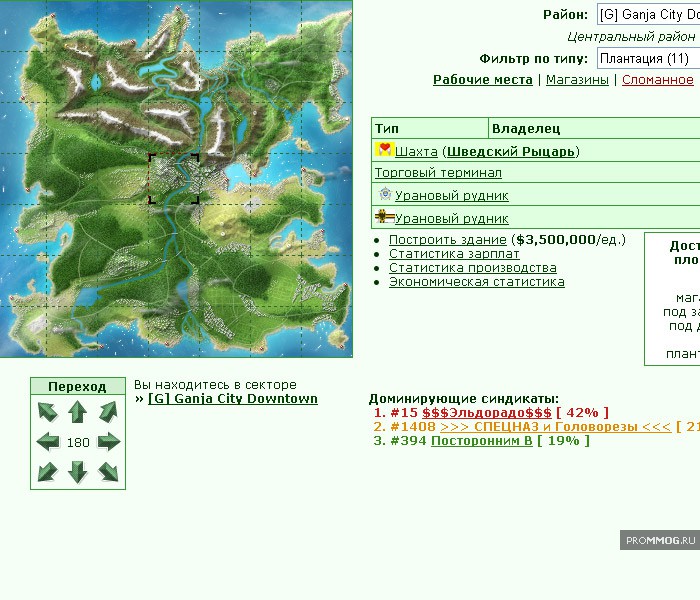
Task: Open Статистика зарплат
Action: tap(454, 254)
